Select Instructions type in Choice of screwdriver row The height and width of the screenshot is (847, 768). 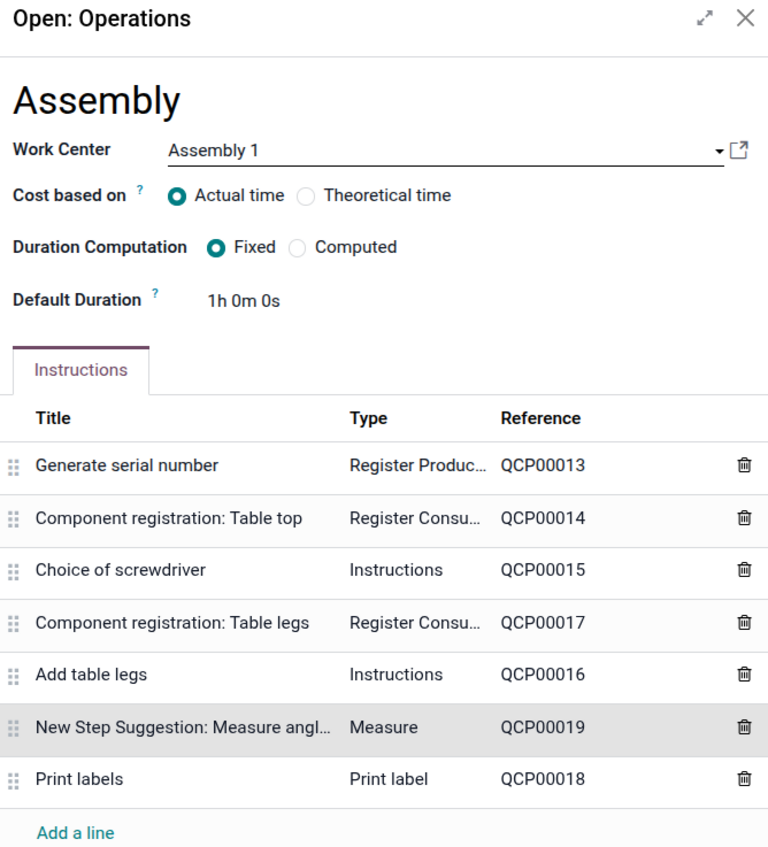point(396,570)
